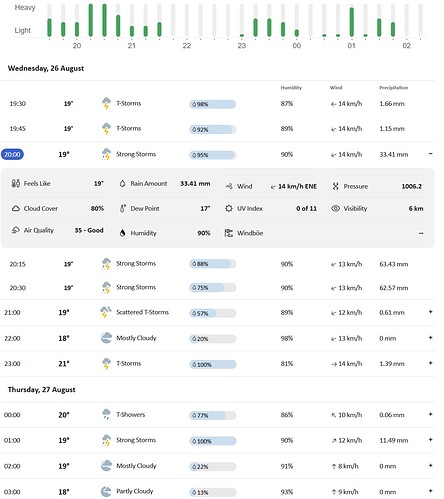Click the 19:45 time label
Viewport: 444px width, 499px height.
pos(18,129)
